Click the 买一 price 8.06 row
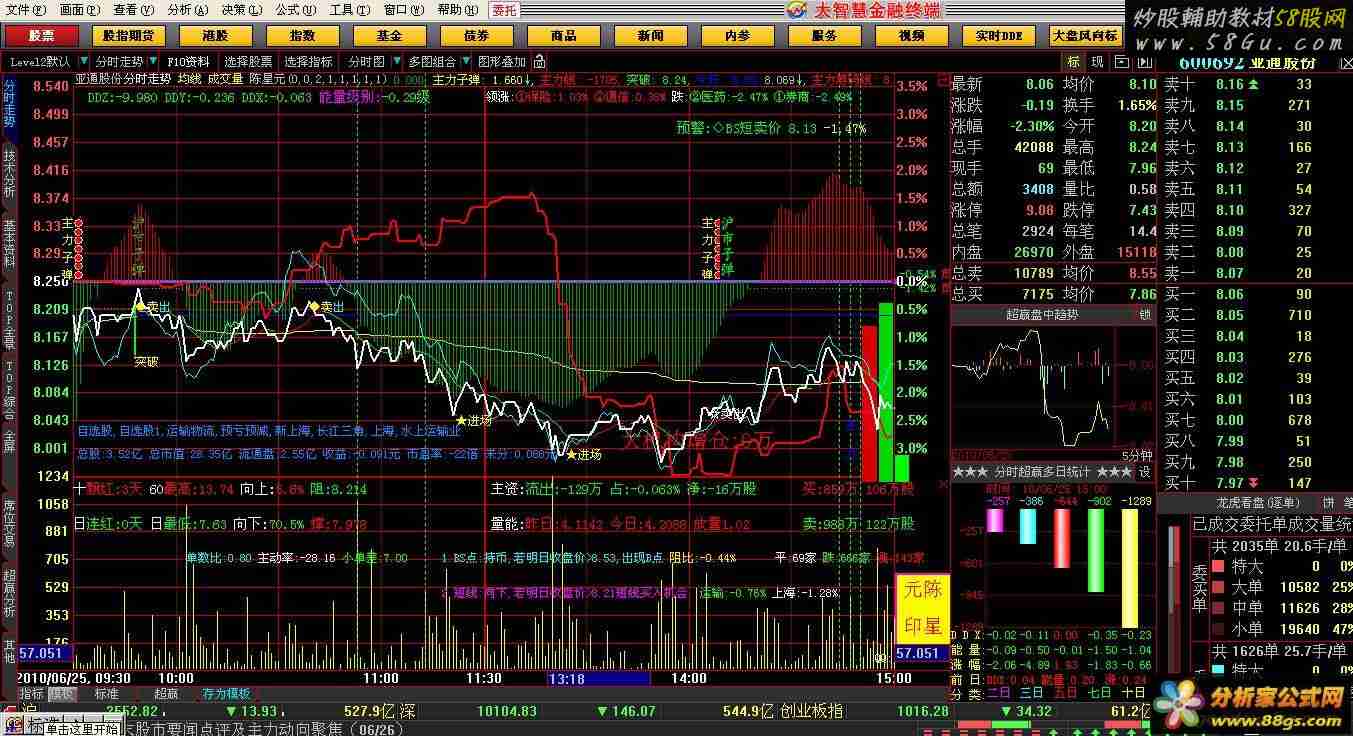 (x=1255, y=294)
